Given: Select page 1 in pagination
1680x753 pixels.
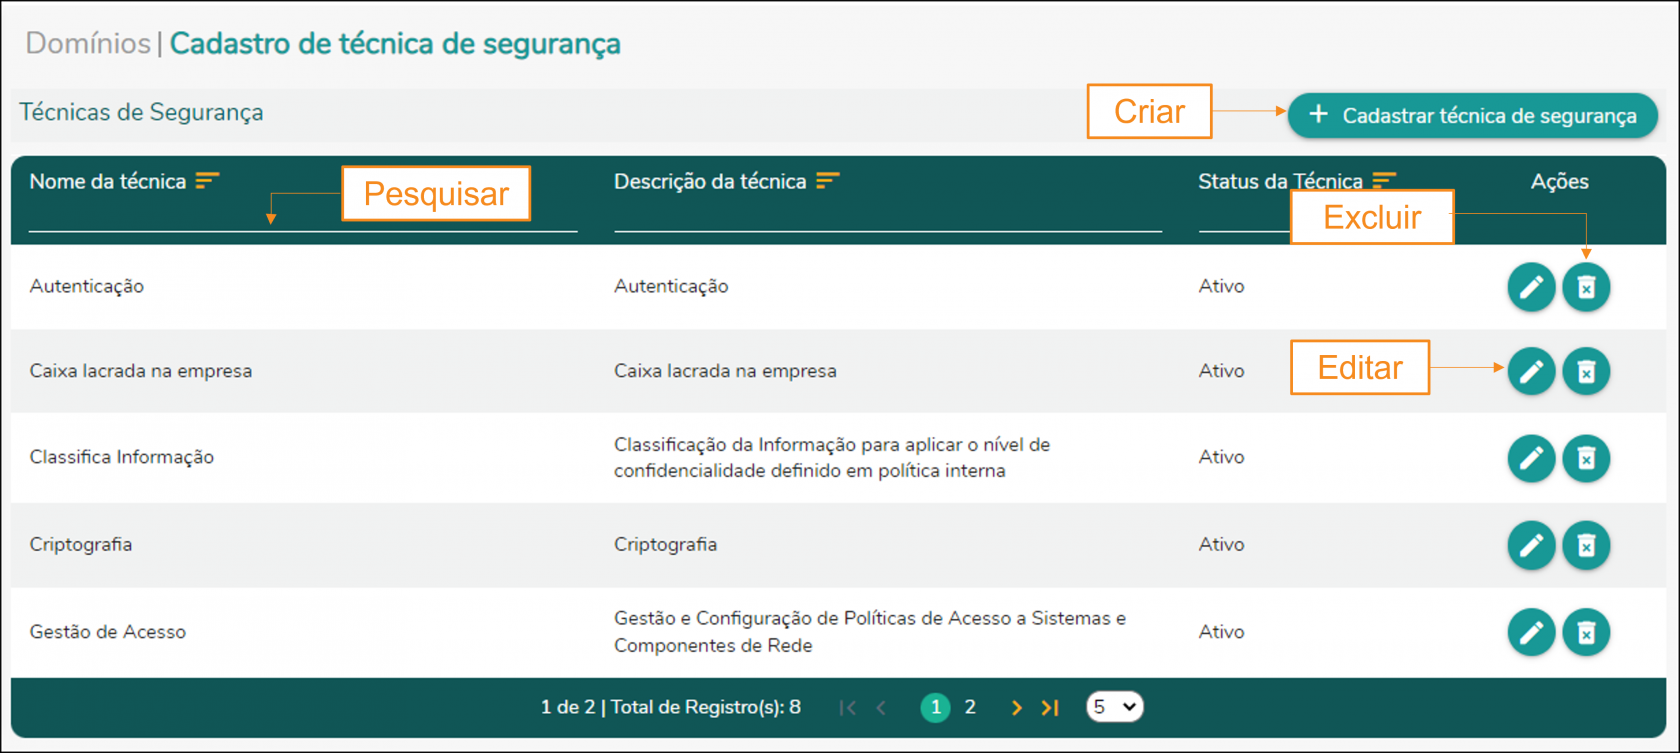Looking at the screenshot, I should click(x=935, y=708).
